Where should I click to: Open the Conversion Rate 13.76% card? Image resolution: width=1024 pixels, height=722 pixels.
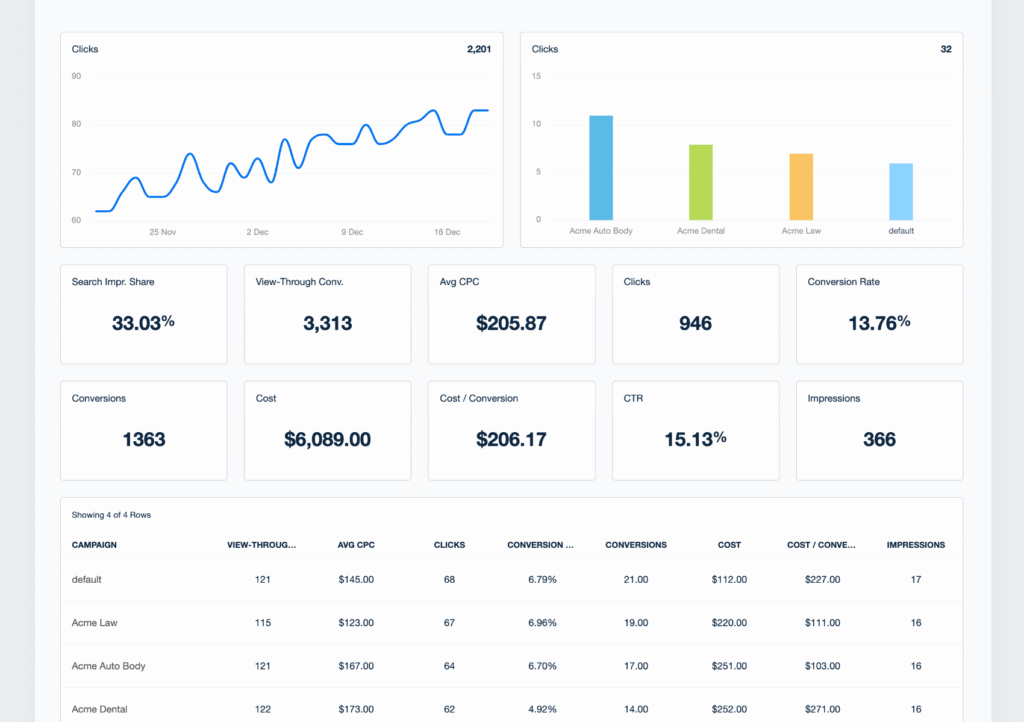[879, 314]
